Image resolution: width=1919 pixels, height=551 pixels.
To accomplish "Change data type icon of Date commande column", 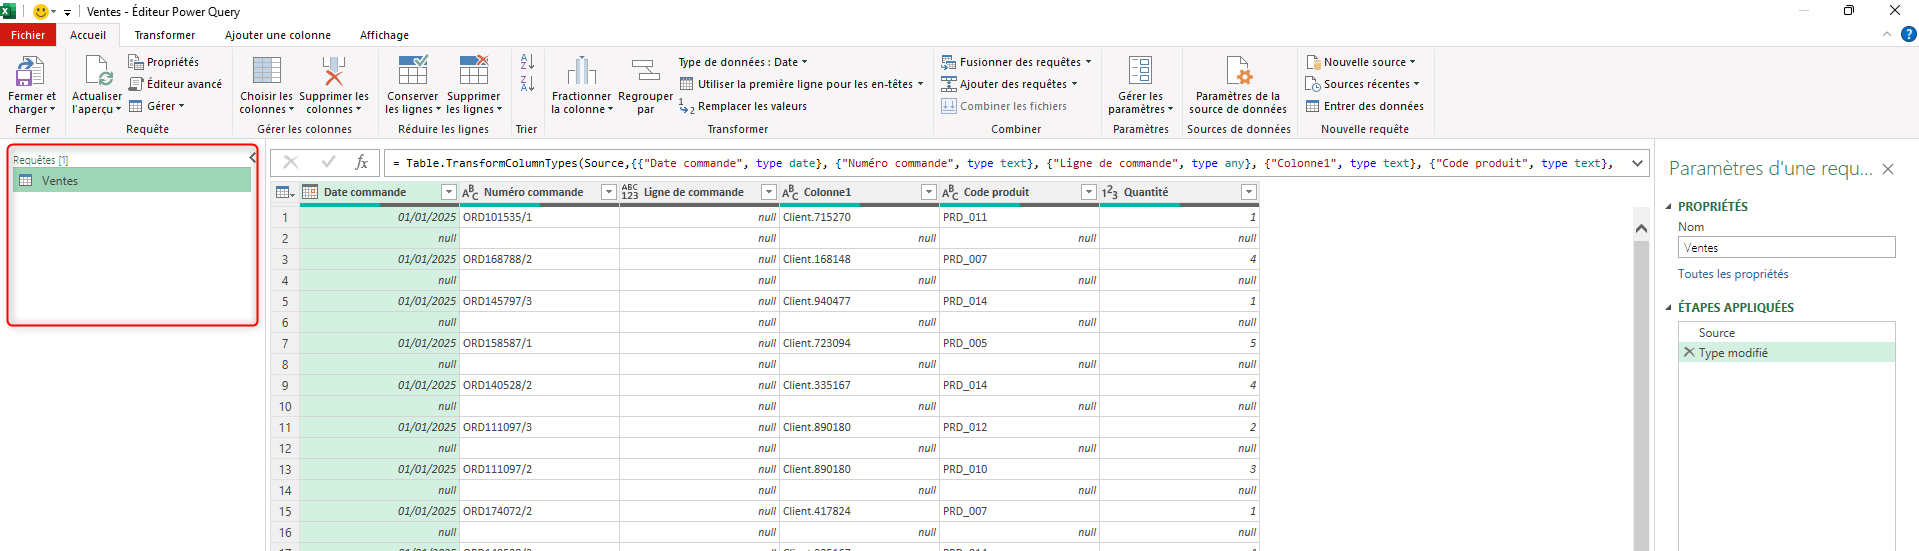I will coord(310,192).
